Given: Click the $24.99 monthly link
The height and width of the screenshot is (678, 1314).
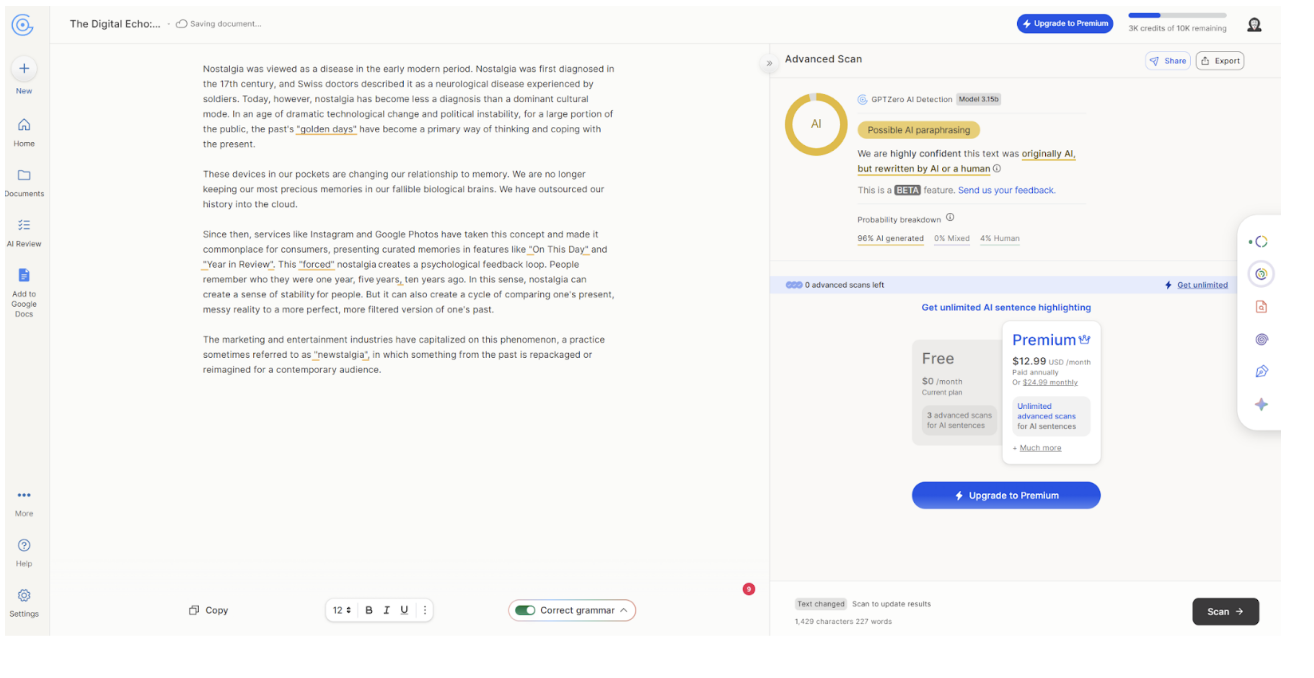Looking at the screenshot, I should tap(1050, 382).
